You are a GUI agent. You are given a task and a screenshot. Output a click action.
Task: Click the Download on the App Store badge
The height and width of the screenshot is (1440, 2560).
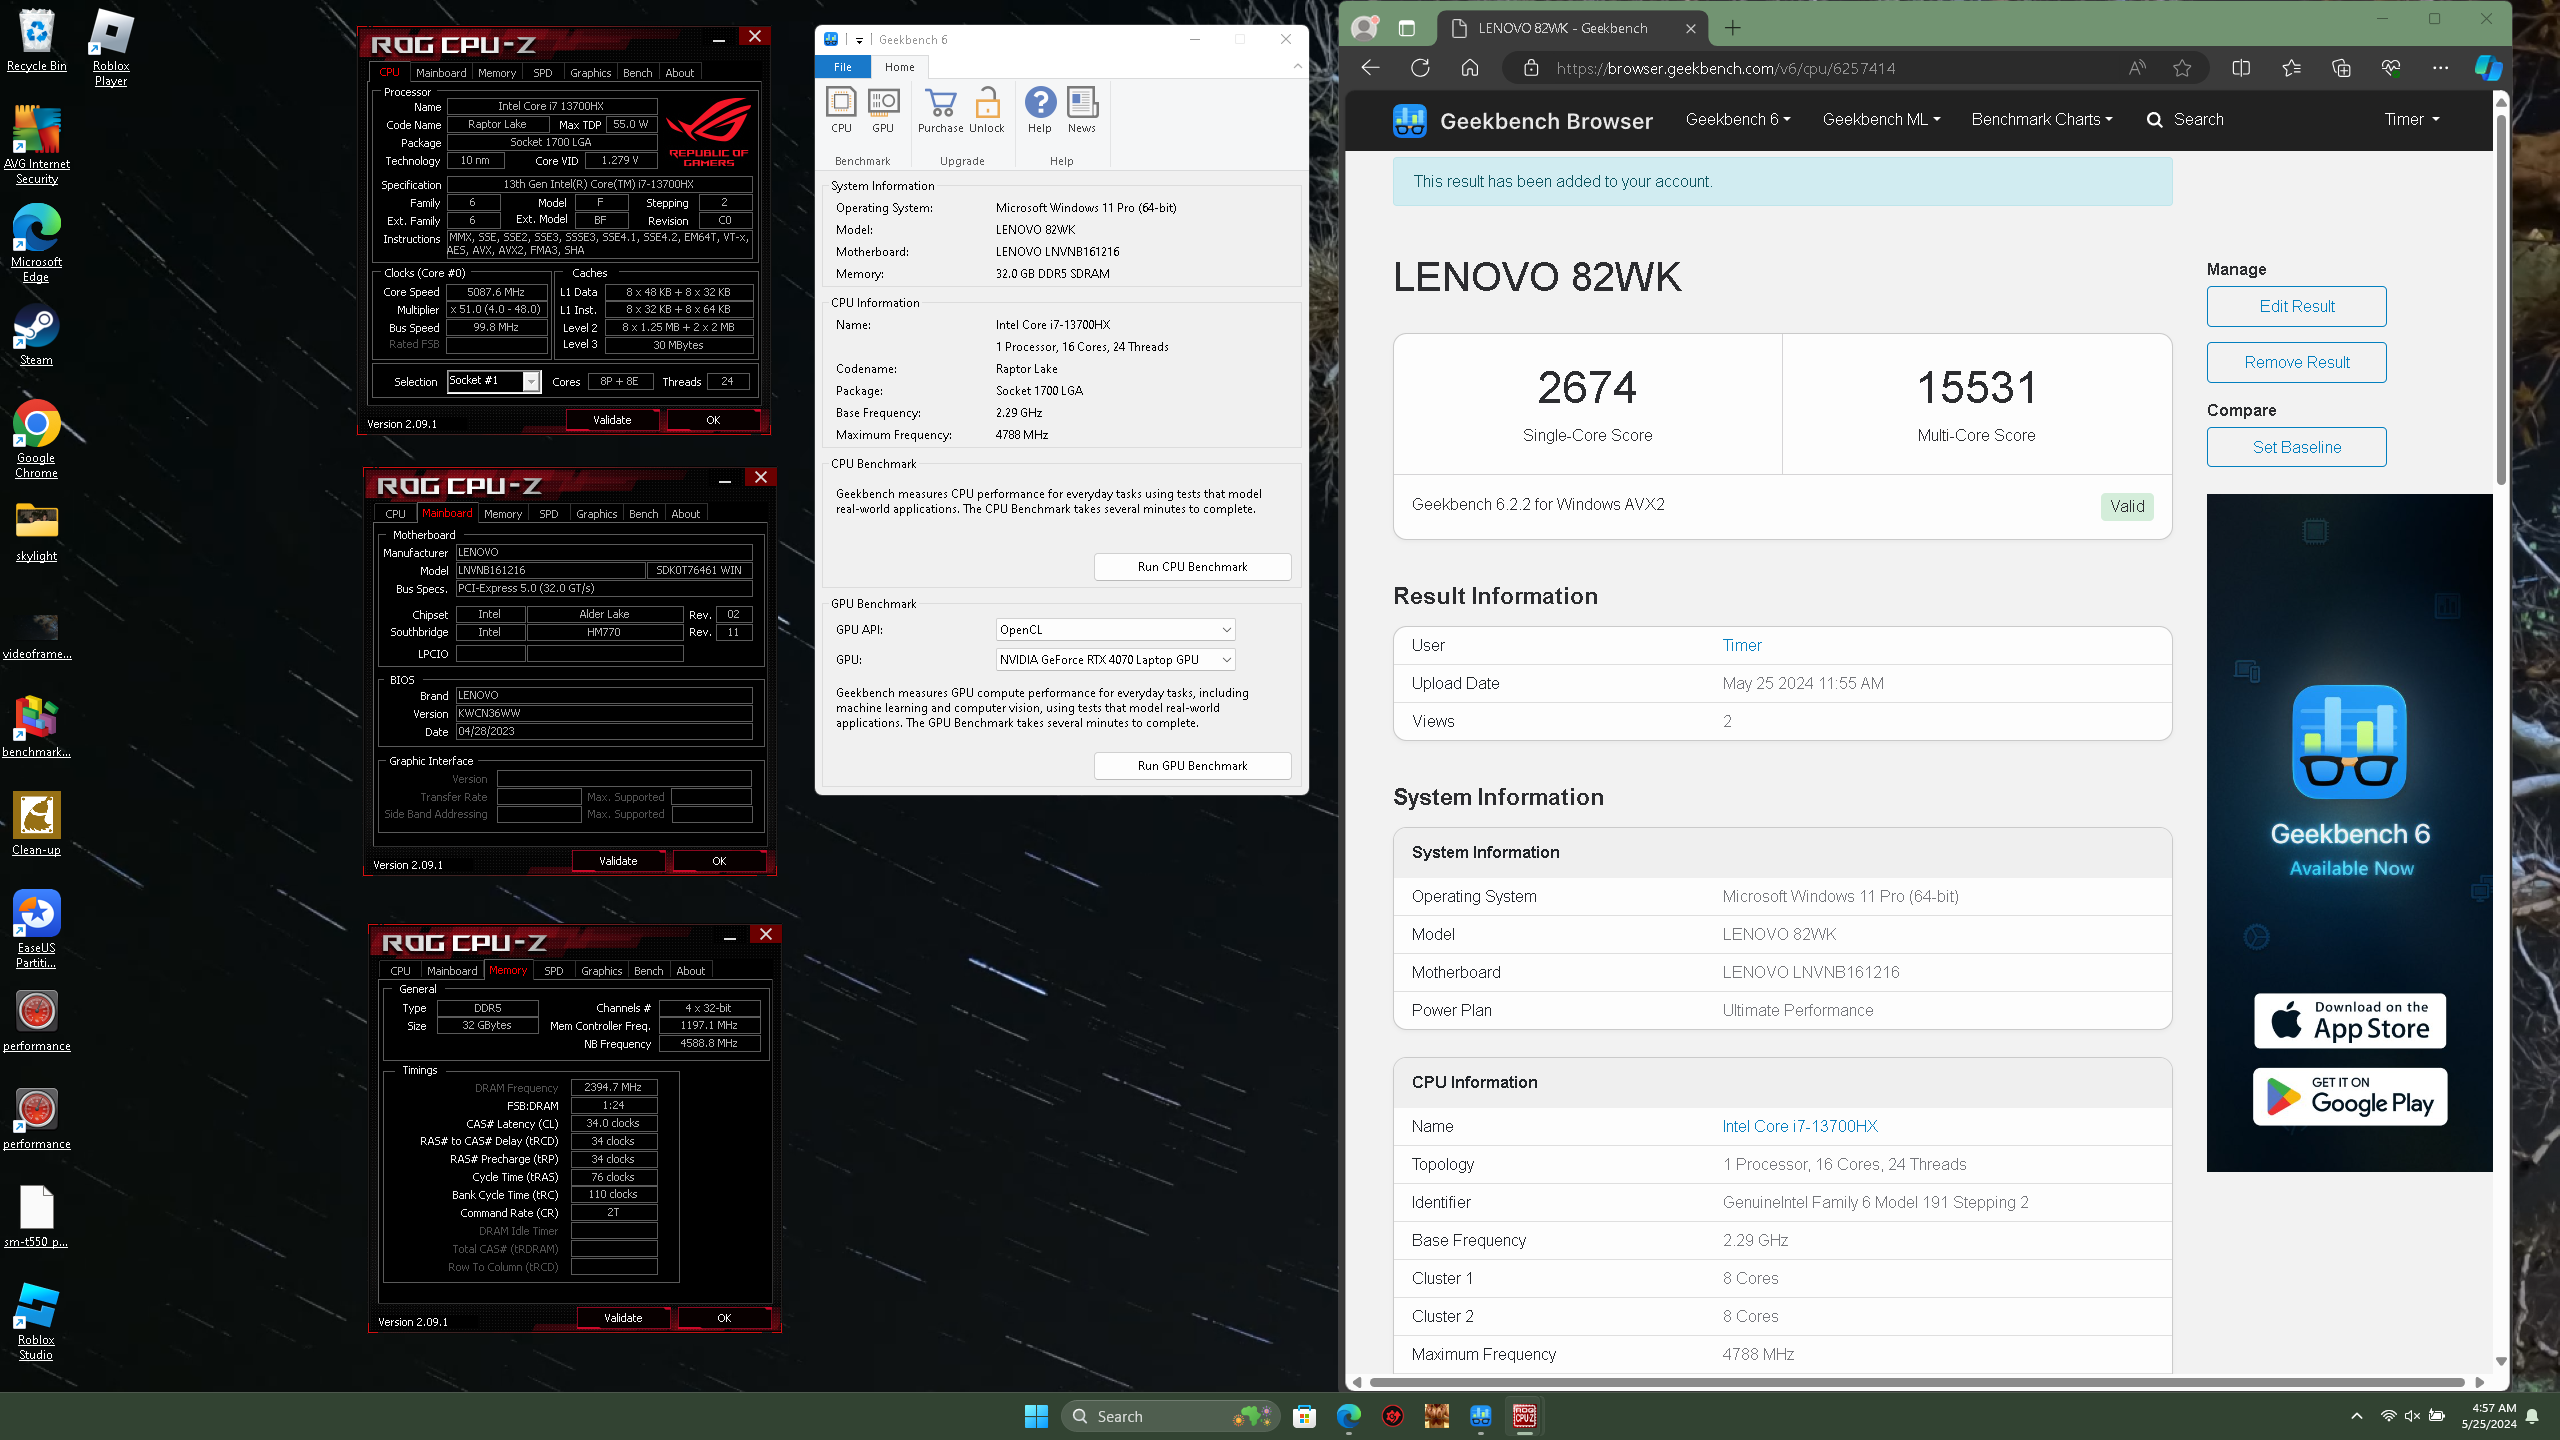pos(2349,1021)
